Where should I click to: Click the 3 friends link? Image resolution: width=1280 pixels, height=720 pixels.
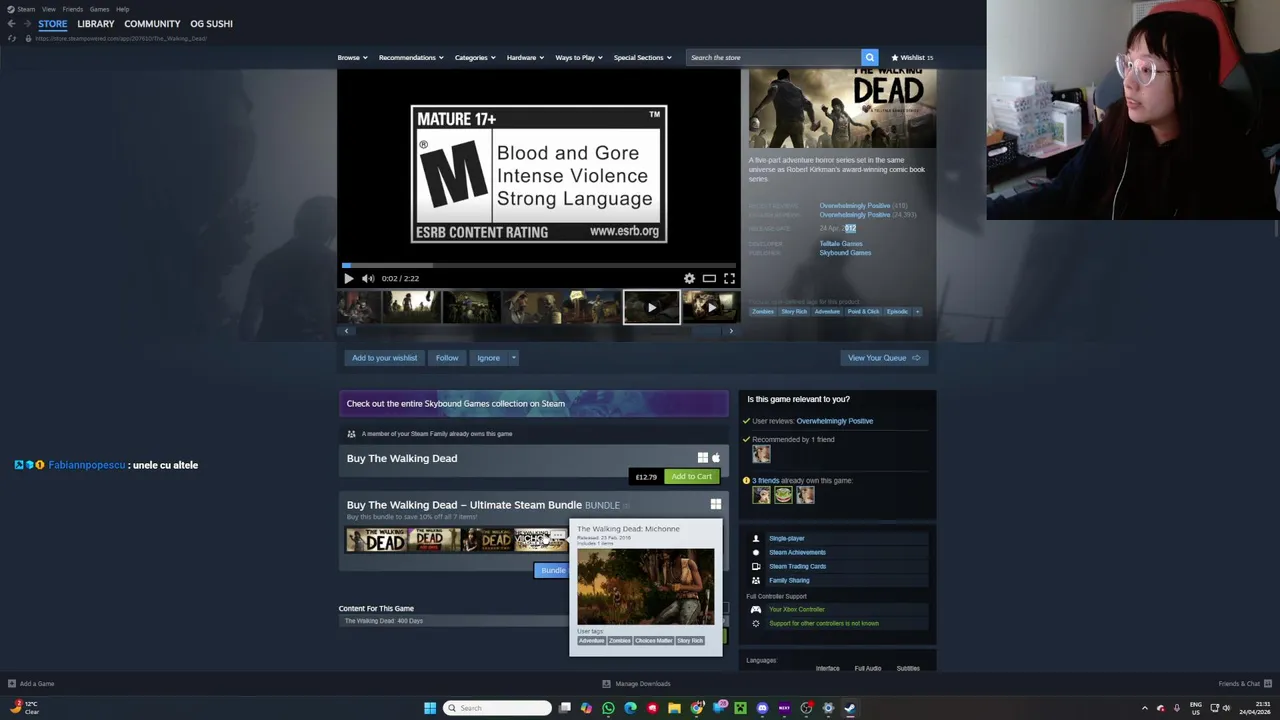coord(765,480)
